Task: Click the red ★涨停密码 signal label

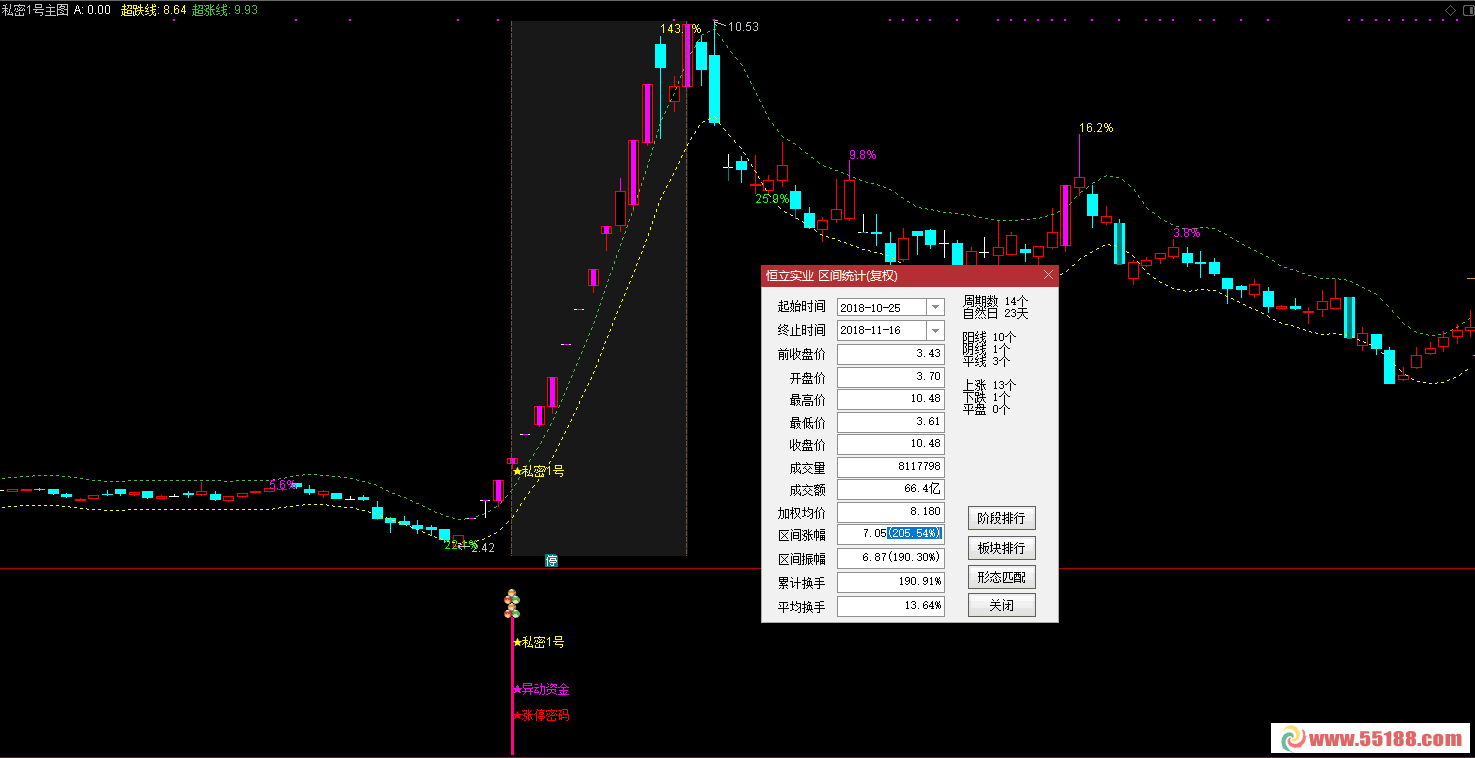Action: pyautogui.click(x=541, y=716)
